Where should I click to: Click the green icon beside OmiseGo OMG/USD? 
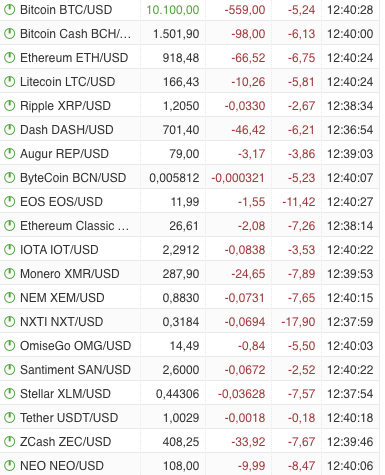point(9,345)
